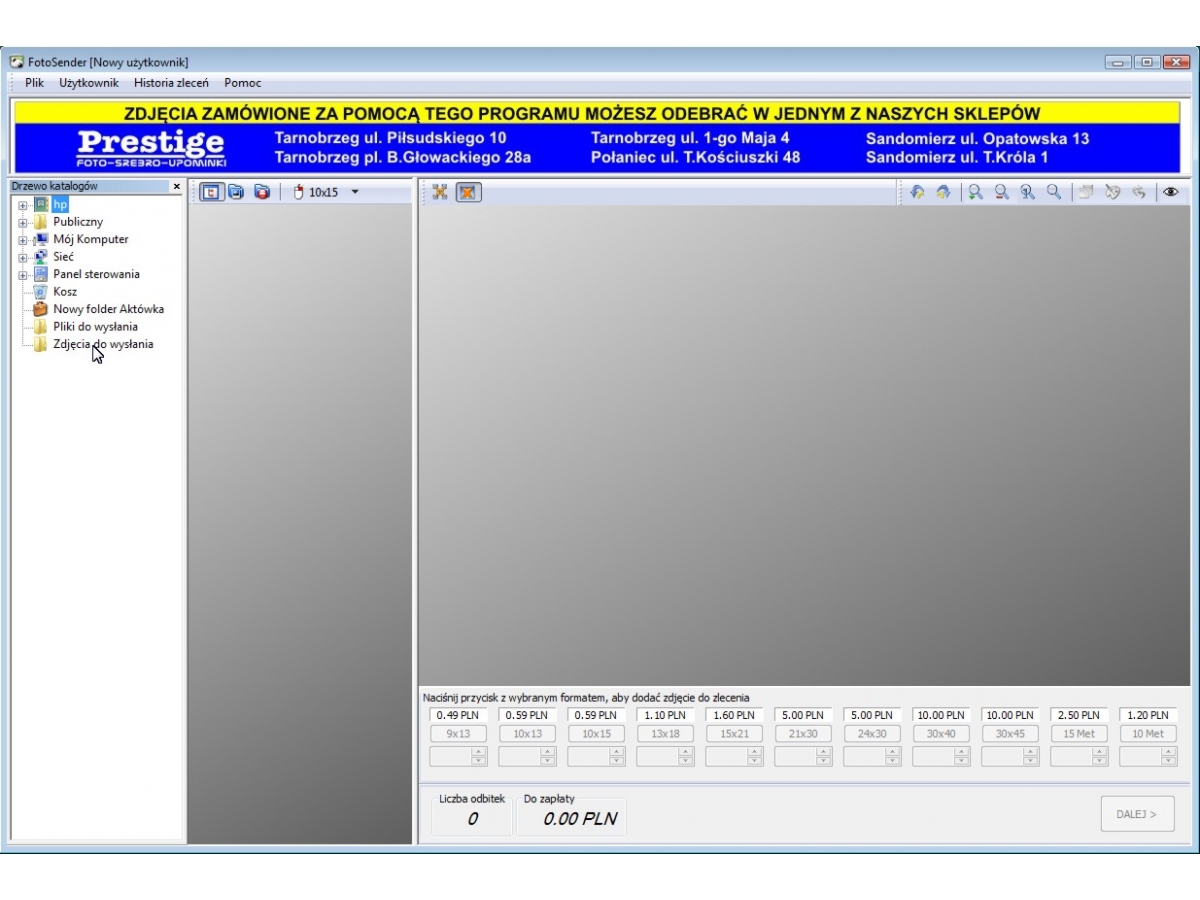The width and height of the screenshot is (1200, 900).
Task: Open the Użytkownik menu
Action: coord(88,83)
